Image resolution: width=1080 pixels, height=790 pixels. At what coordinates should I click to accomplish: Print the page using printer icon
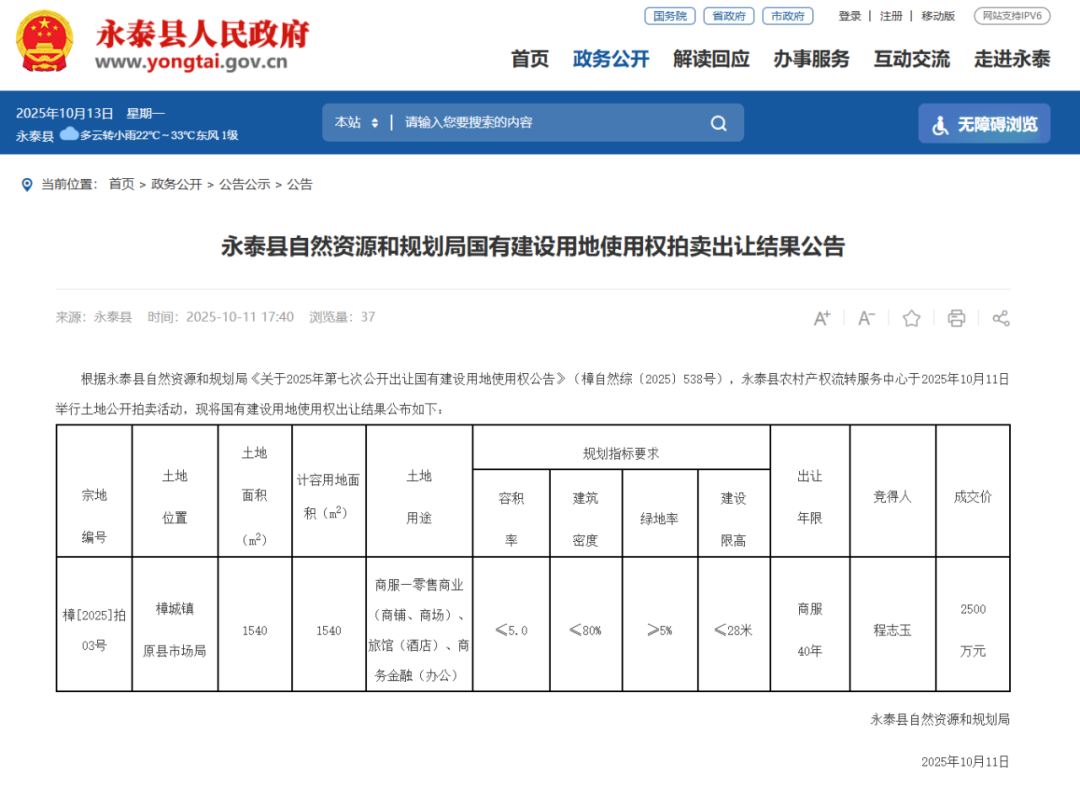(956, 318)
